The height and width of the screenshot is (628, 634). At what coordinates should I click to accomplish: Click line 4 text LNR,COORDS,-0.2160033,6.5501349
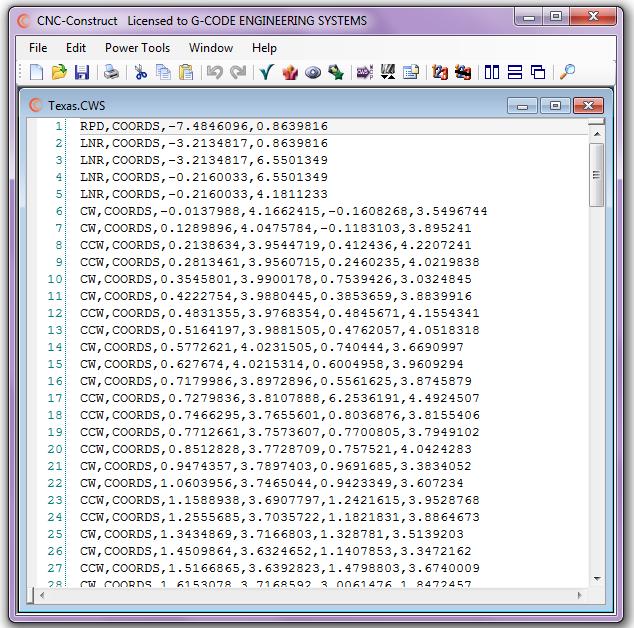pyautogui.click(x=204, y=177)
